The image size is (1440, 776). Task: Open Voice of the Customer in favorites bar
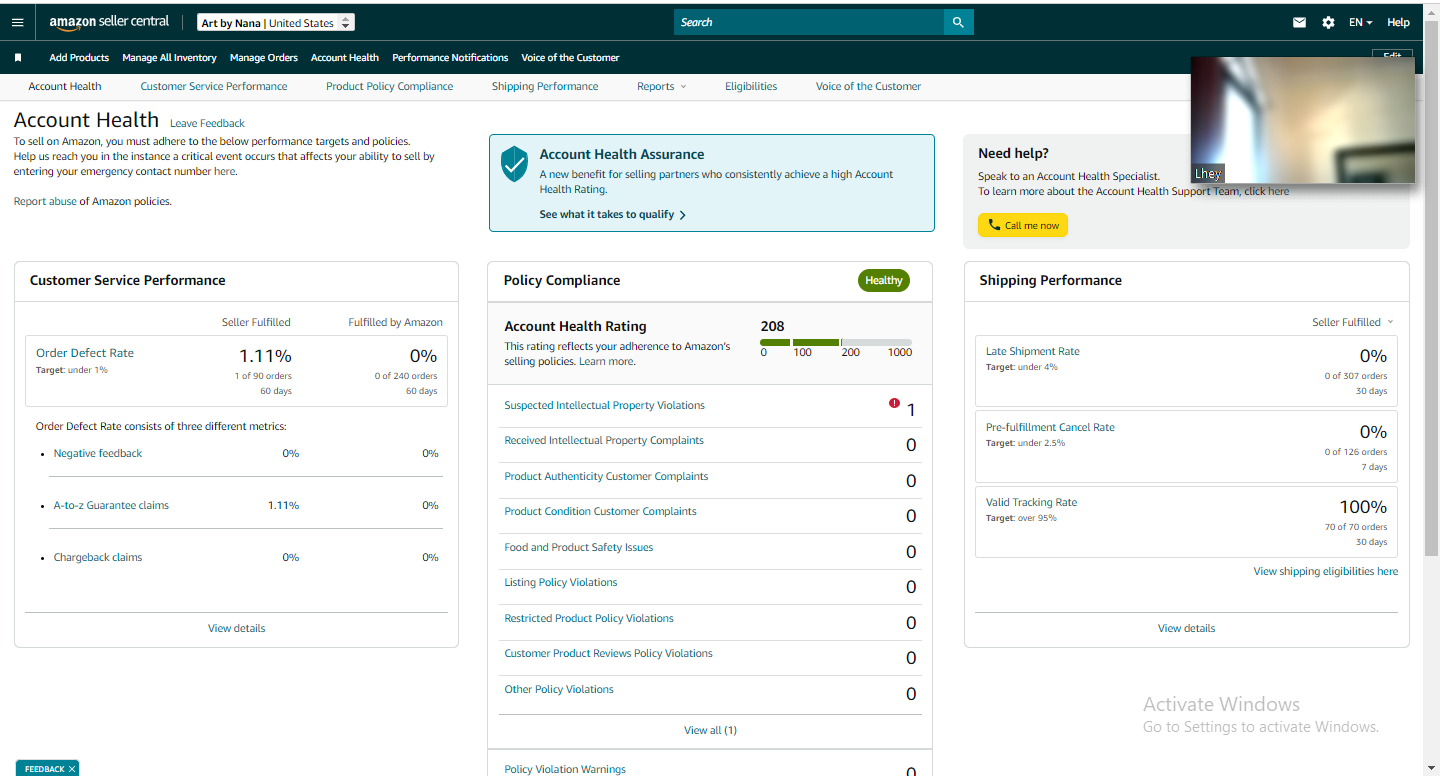[570, 58]
